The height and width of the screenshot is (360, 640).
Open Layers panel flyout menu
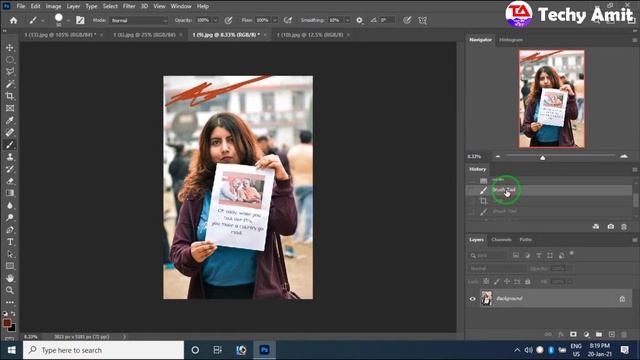[x=634, y=240]
